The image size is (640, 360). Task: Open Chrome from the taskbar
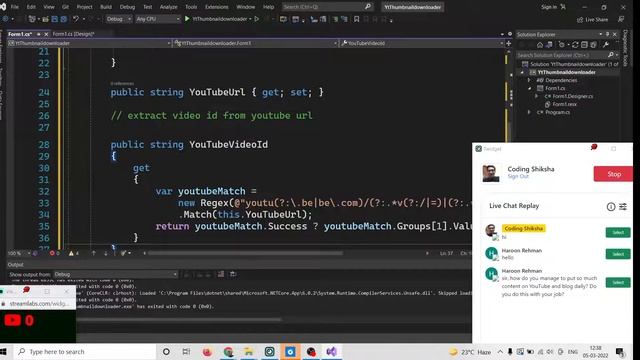228,351
